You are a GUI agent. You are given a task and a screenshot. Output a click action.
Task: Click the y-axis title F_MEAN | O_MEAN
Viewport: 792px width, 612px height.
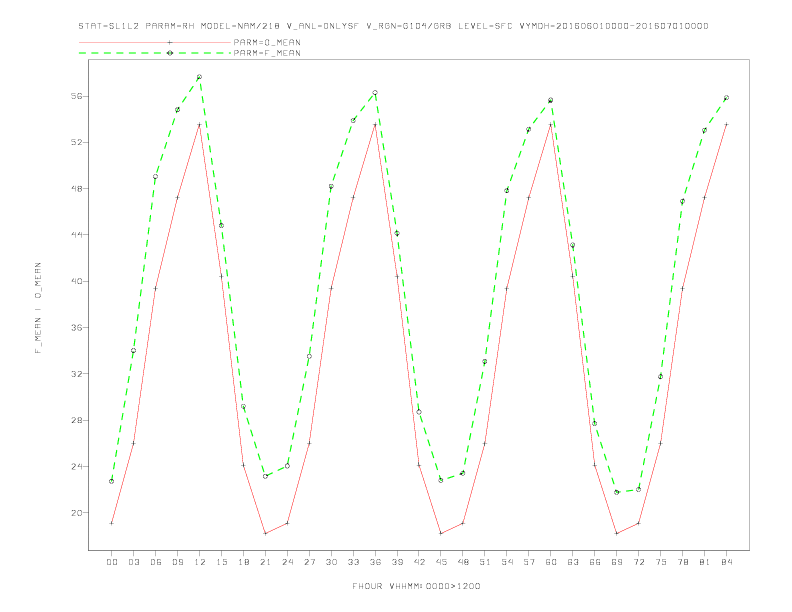tap(38, 308)
